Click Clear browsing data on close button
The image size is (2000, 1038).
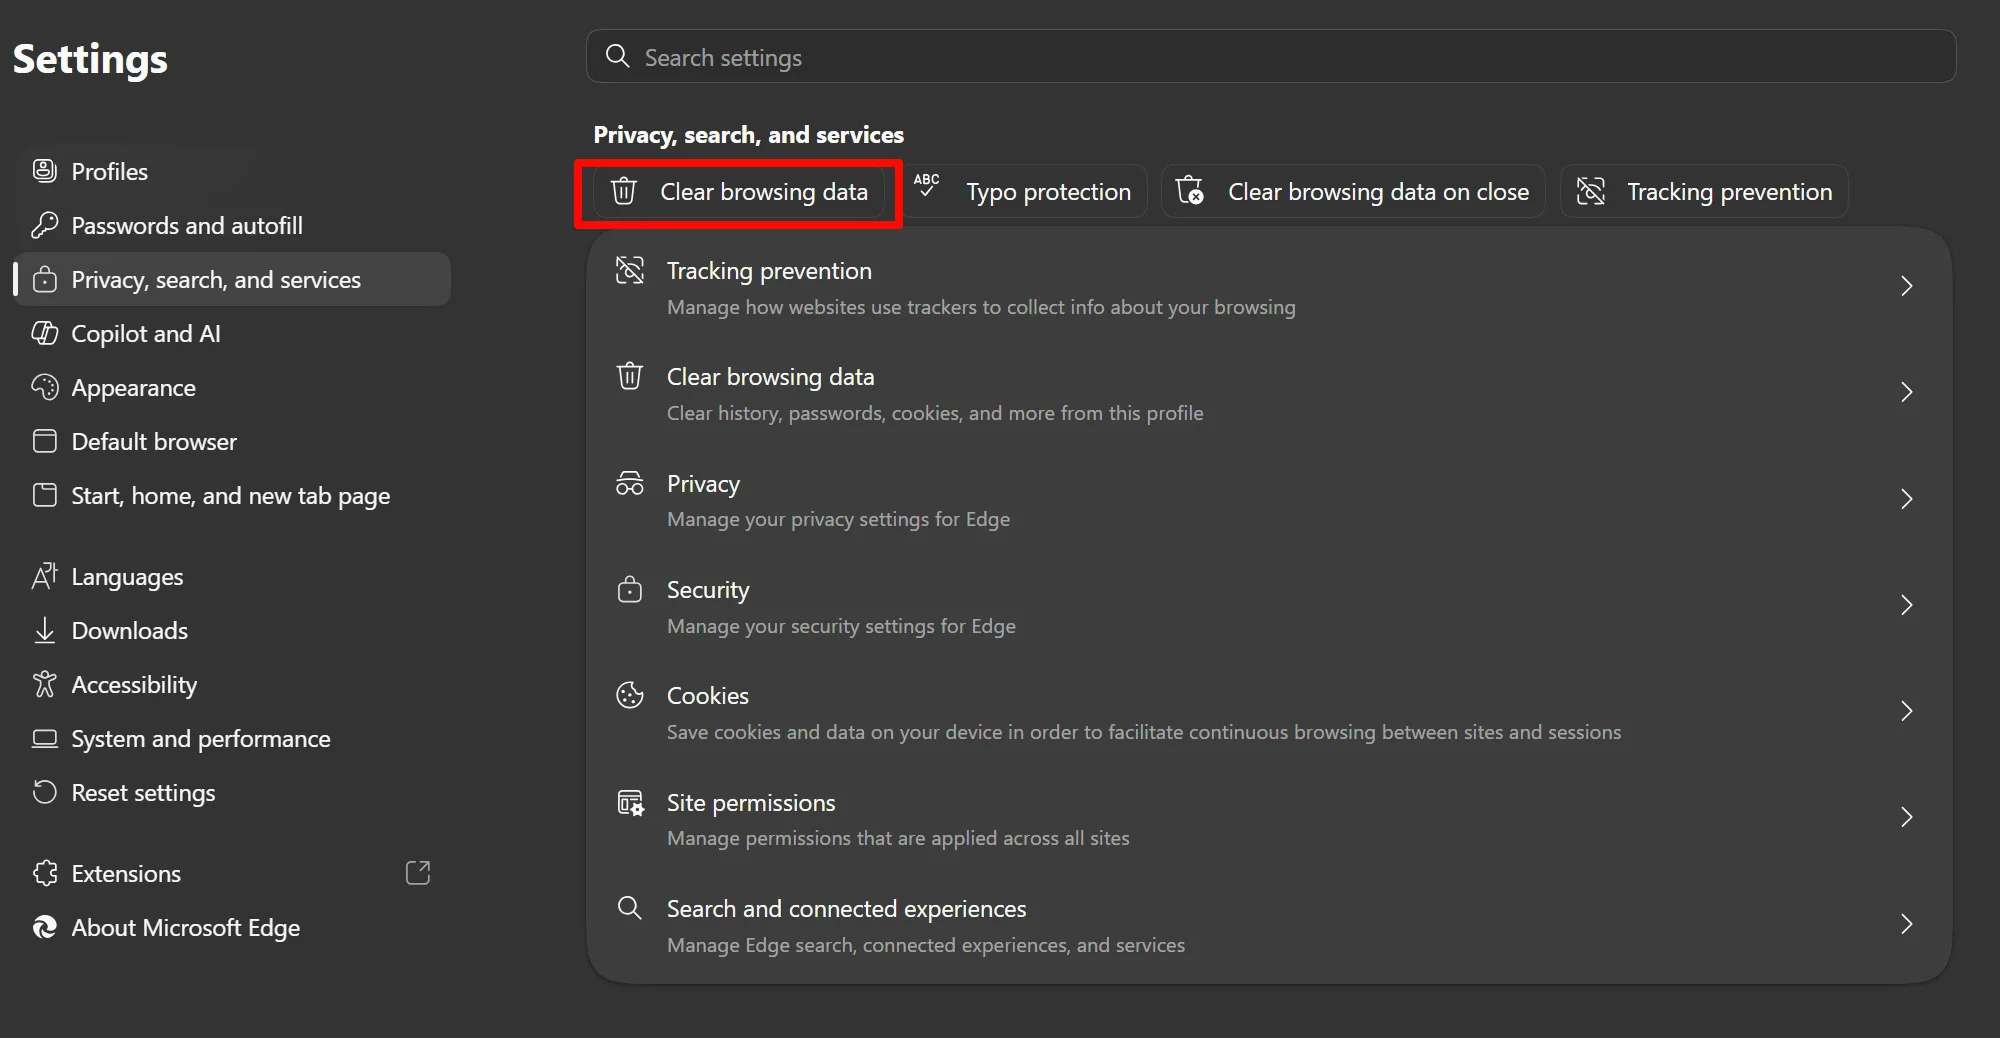coord(1353,191)
